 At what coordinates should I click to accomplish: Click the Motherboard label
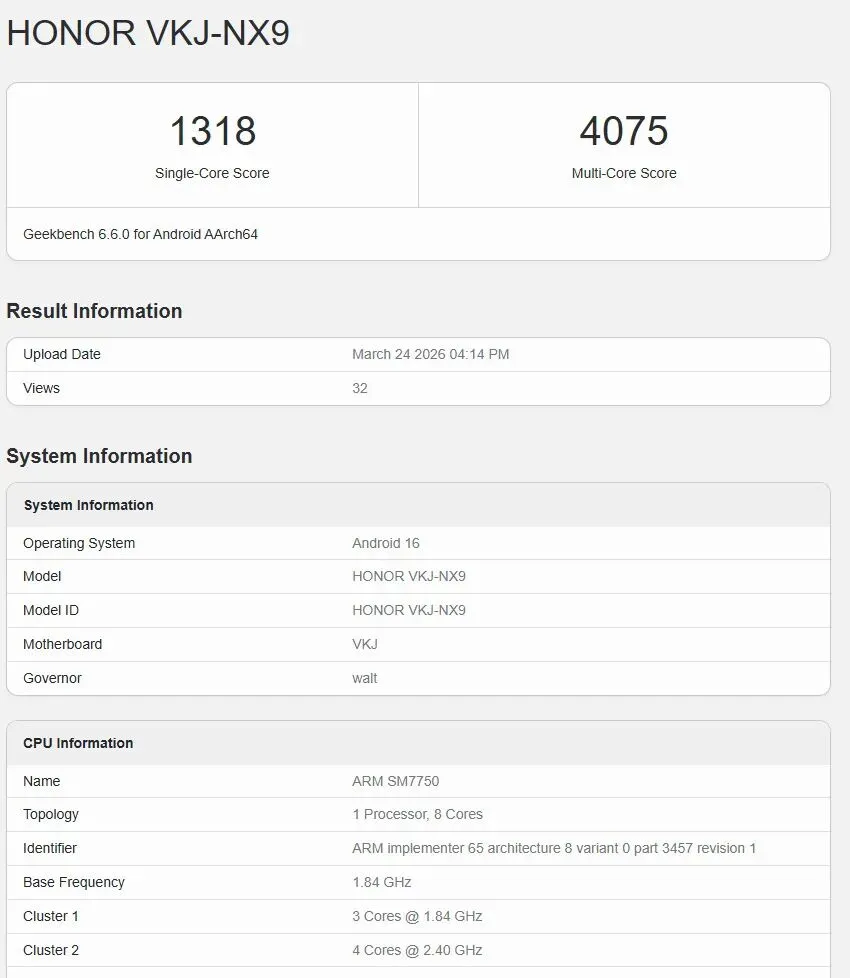tap(62, 644)
